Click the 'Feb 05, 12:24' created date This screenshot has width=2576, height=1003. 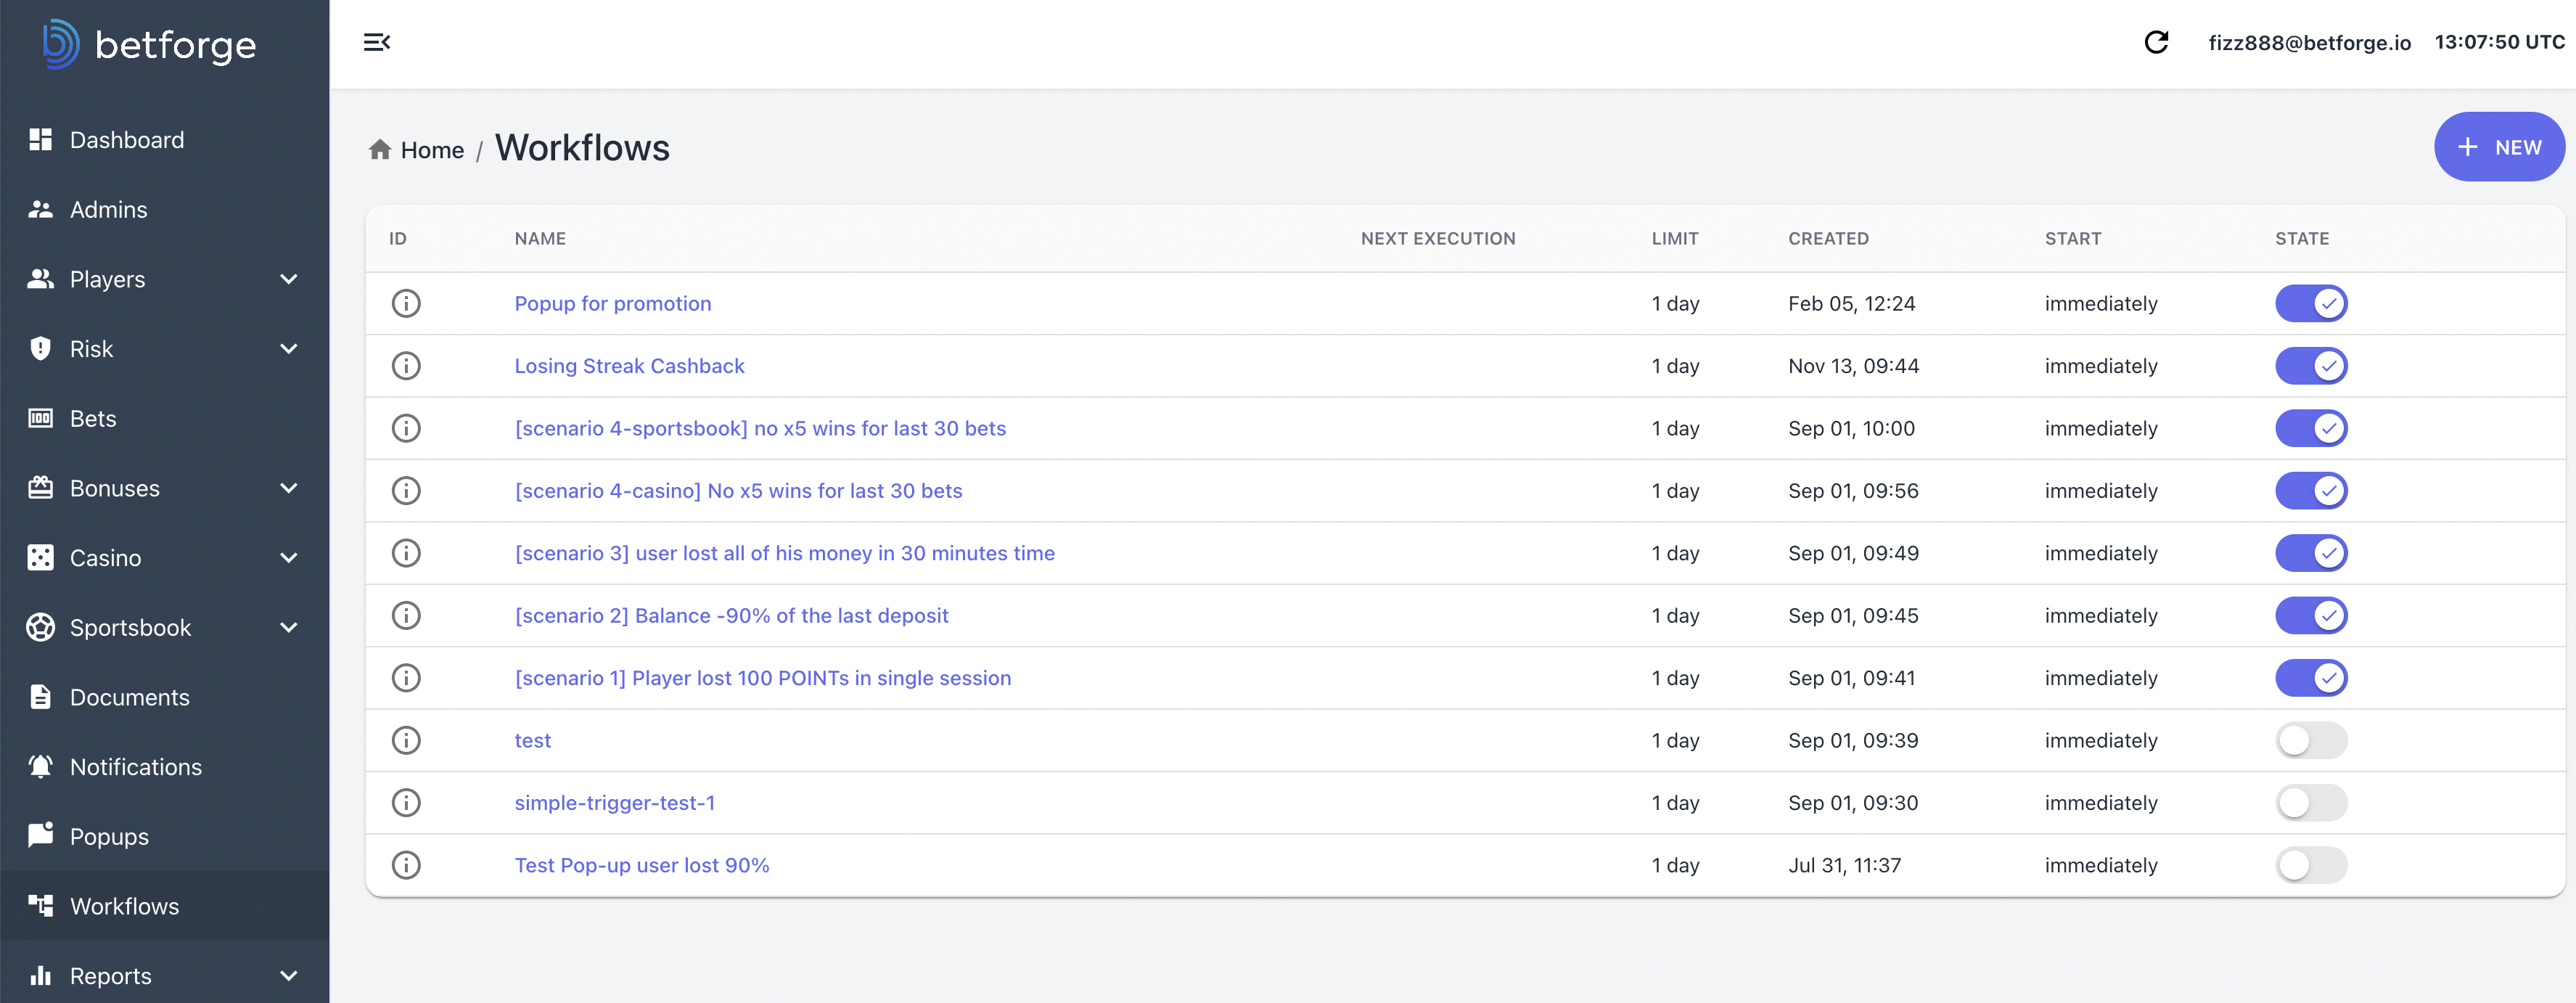[1851, 303]
